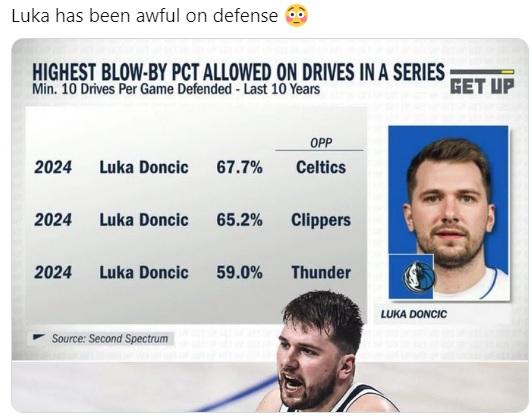The height and width of the screenshot is (418, 532).
Task: Click Luka Doncic's headshot portrait
Action: tap(449, 213)
